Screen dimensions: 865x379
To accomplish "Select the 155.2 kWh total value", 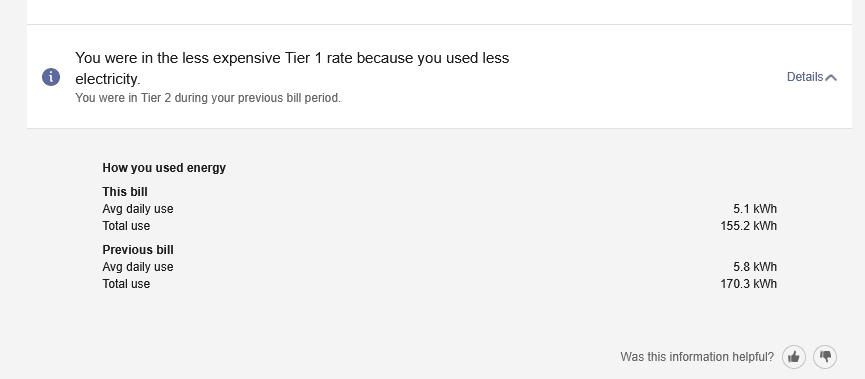I will point(749,226).
